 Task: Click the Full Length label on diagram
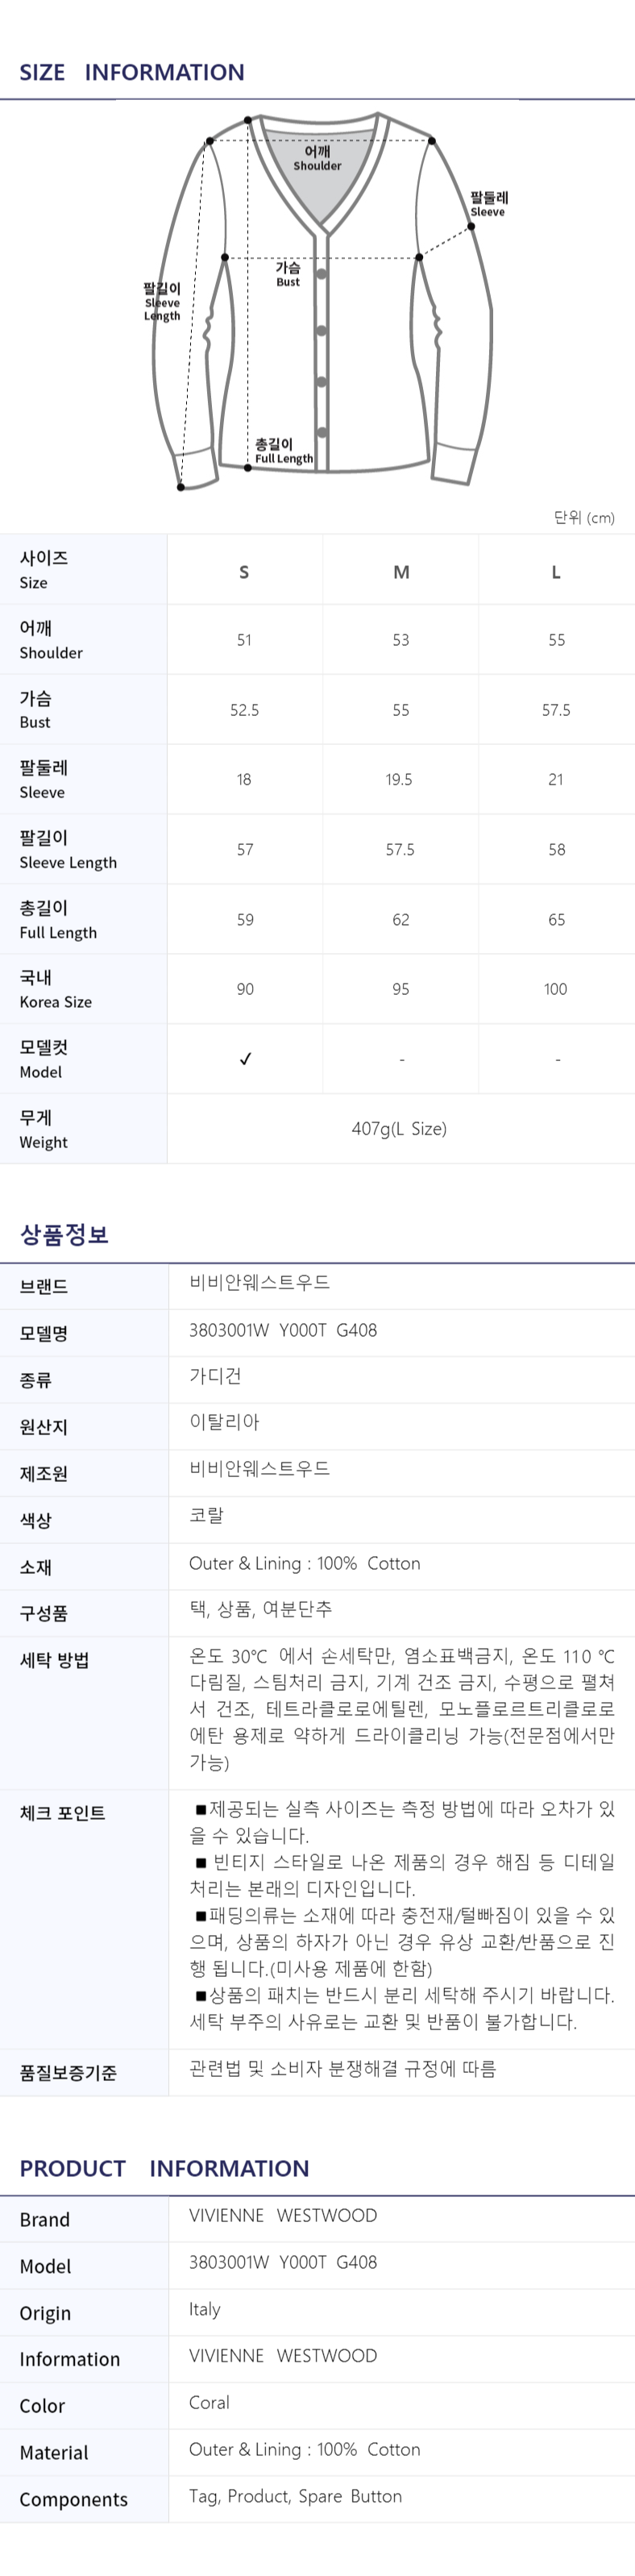pos(283,451)
